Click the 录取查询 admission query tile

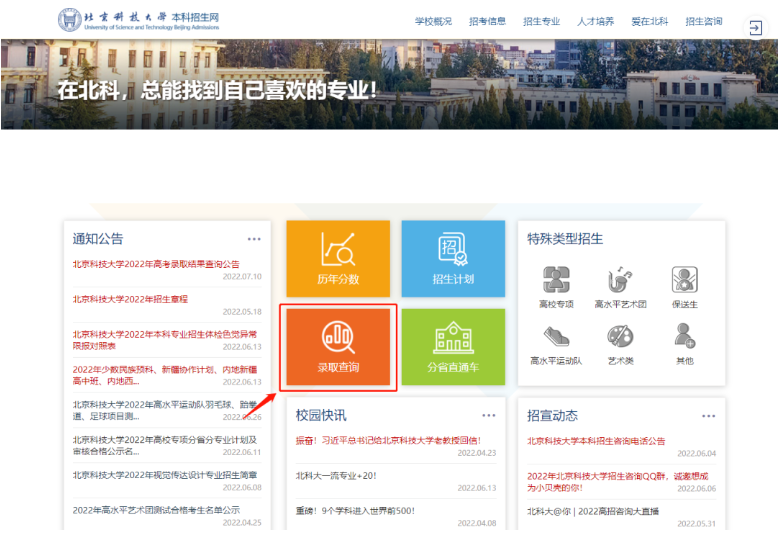click(338, 347)
